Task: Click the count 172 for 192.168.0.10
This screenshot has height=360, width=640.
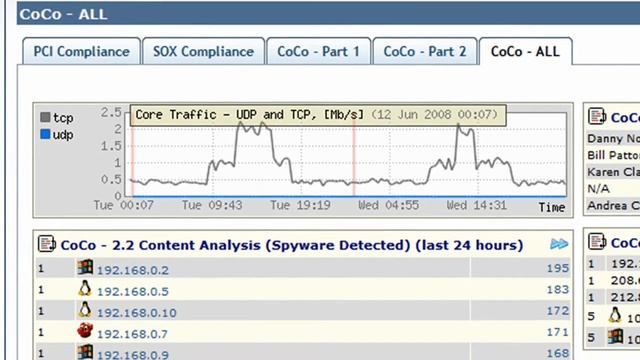Action: pos(558,311)
